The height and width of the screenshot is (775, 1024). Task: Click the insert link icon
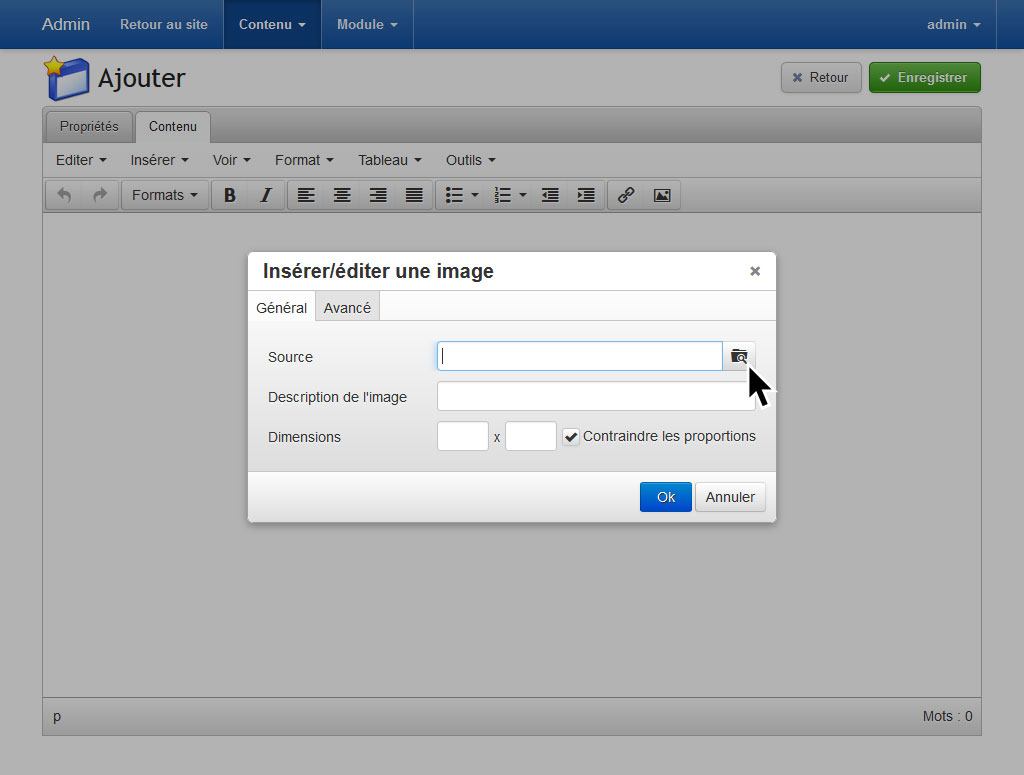point(626,195)
